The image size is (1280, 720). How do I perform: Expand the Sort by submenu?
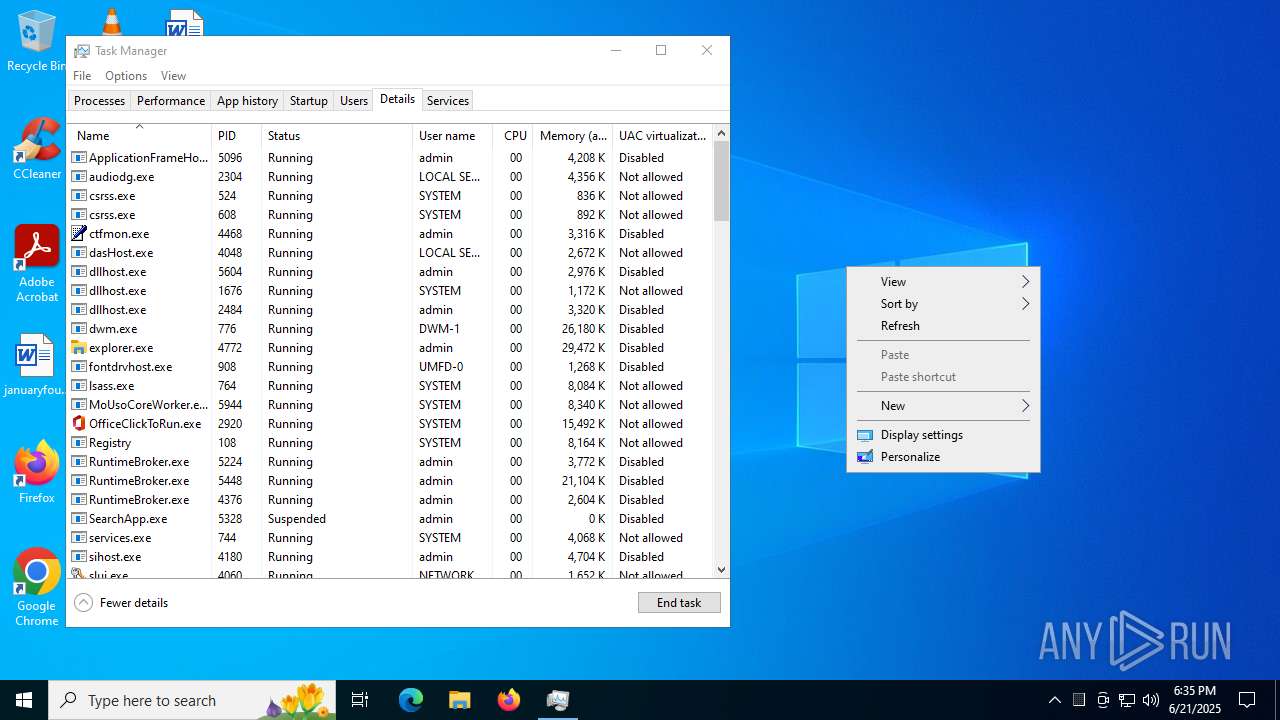[x=943, y=304]
